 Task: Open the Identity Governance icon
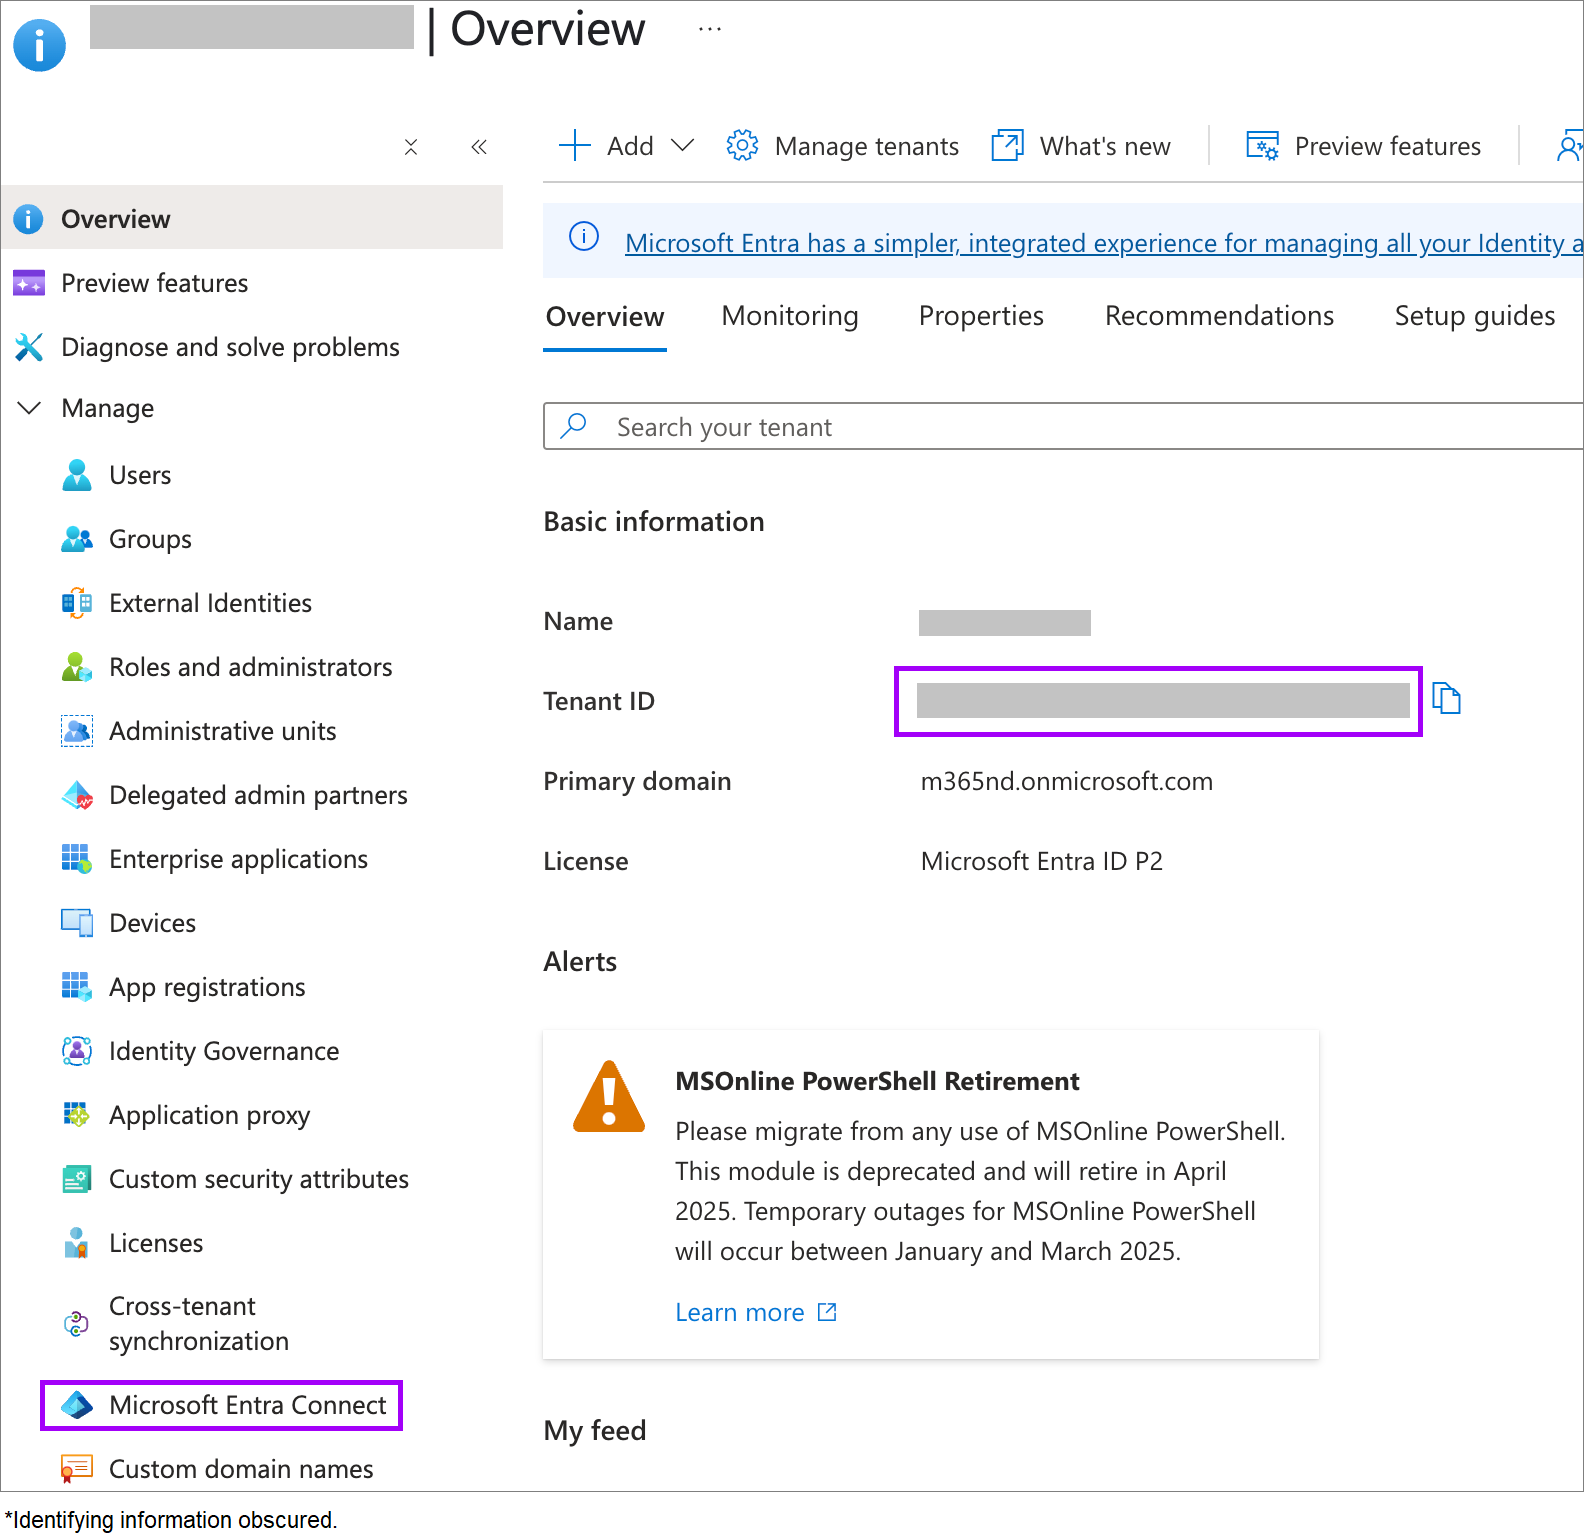[77, 1051]
